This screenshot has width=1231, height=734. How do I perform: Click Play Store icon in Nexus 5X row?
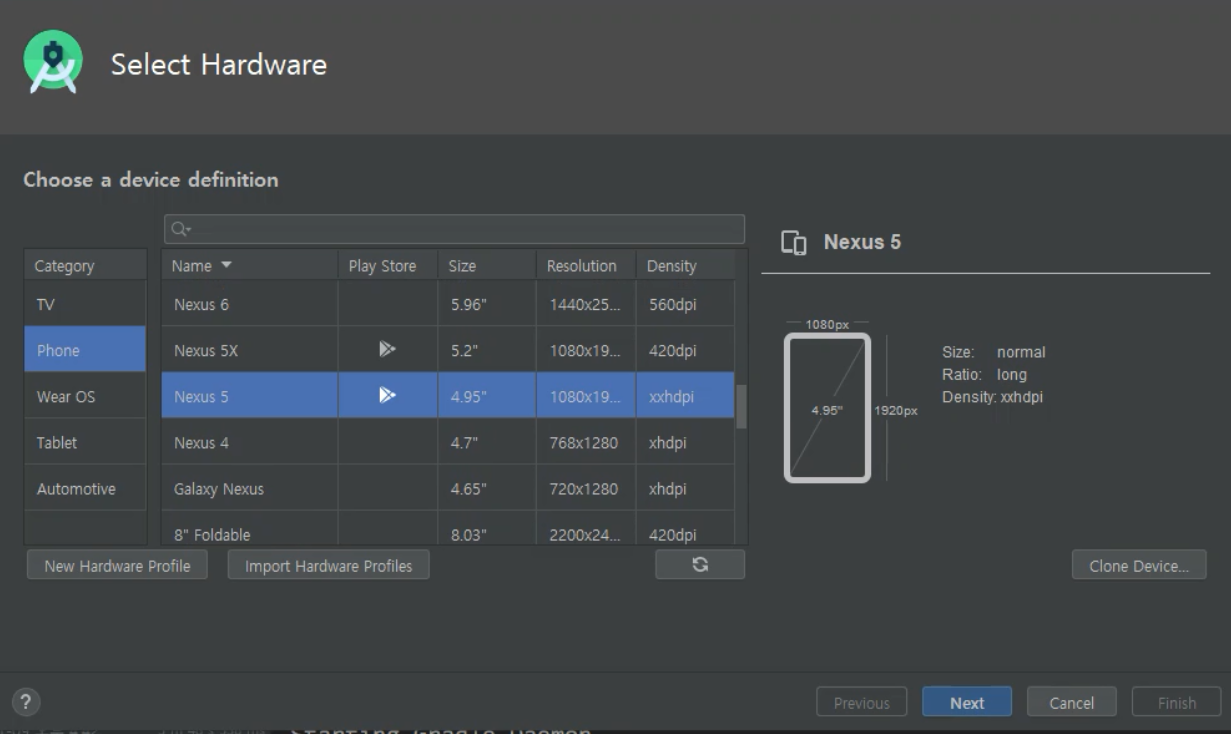(x=387, y=349)
